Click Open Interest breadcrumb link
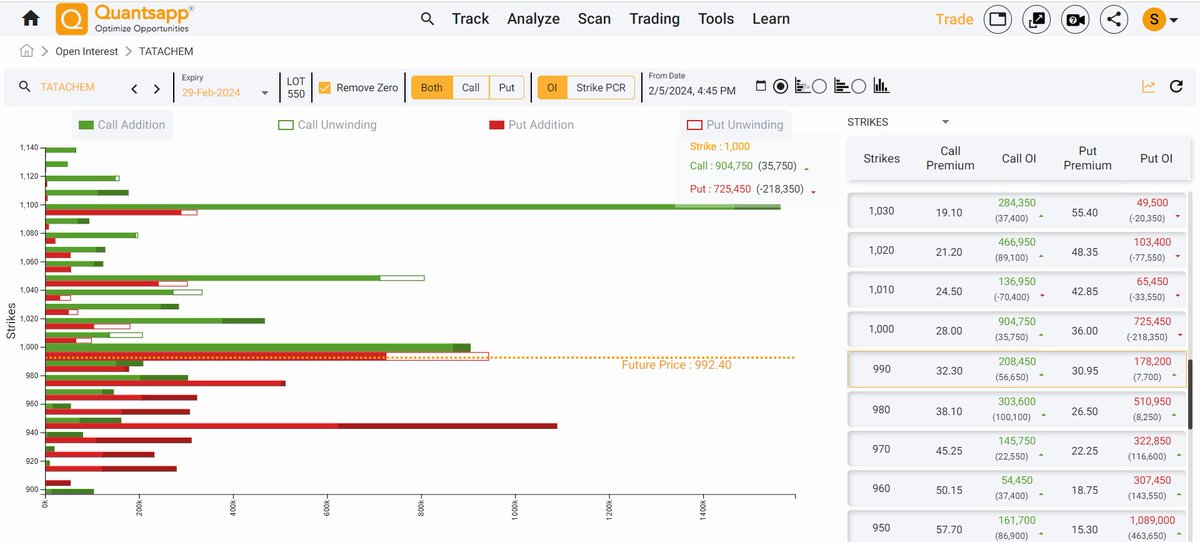 coord(86,51)
